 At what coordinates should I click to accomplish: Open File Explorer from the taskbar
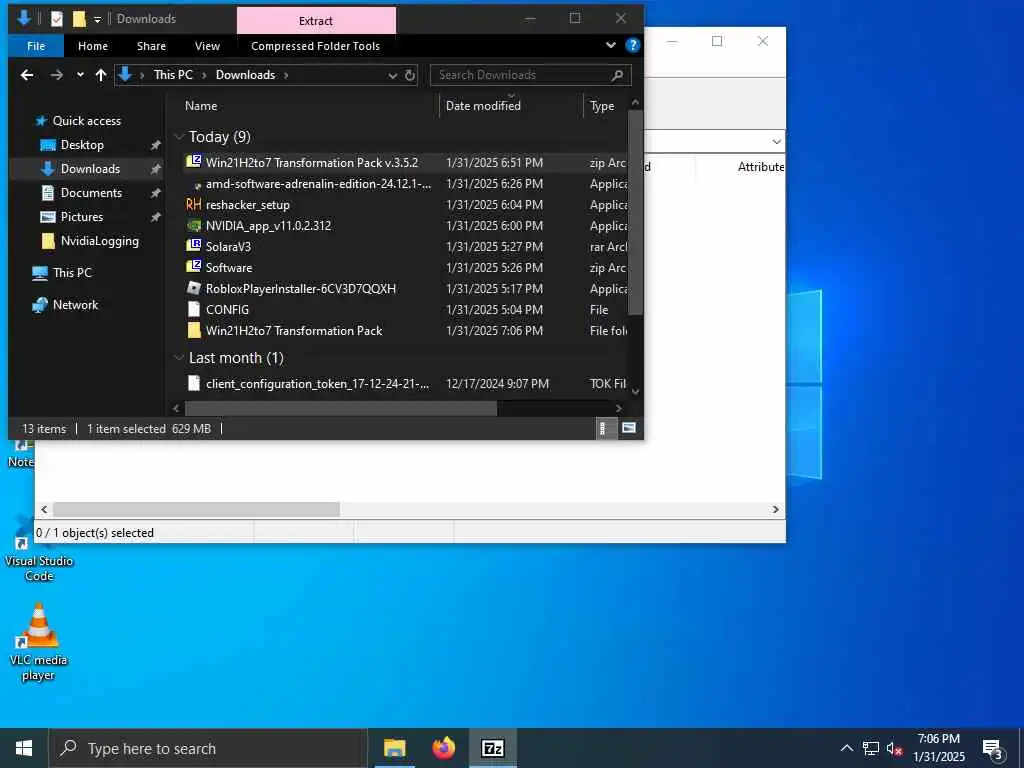(394, 748)
